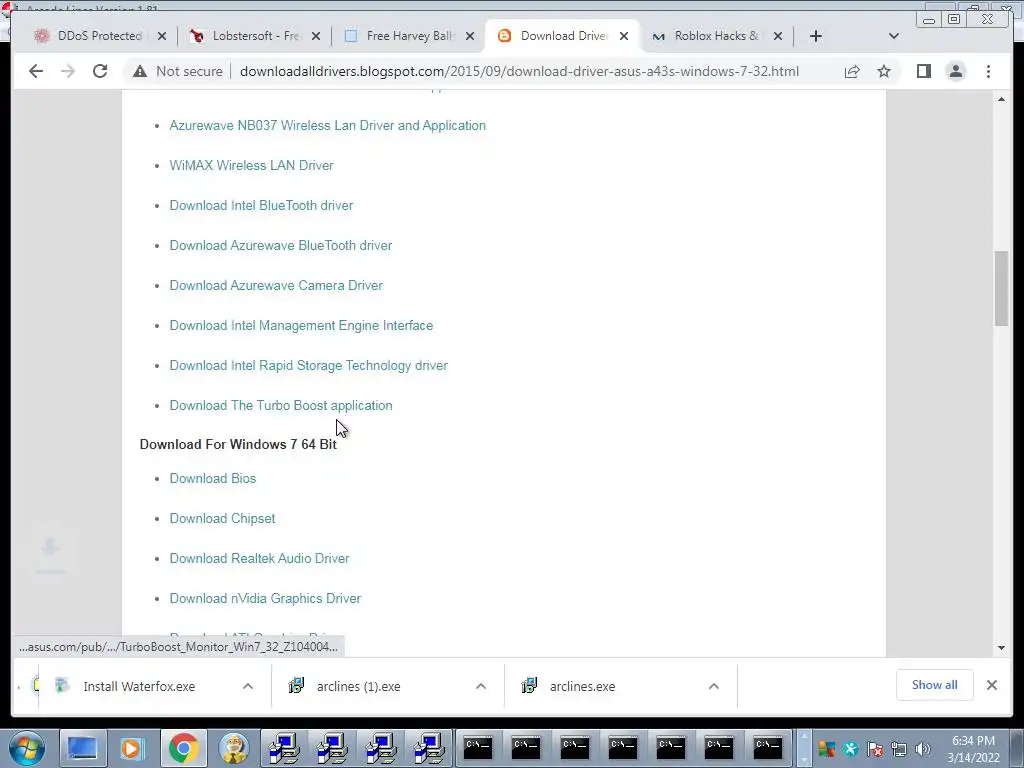Select the last installer taskbar icon
This screenshot has height=768, width=1024.
pyautogui.click(x=430, y=748)
